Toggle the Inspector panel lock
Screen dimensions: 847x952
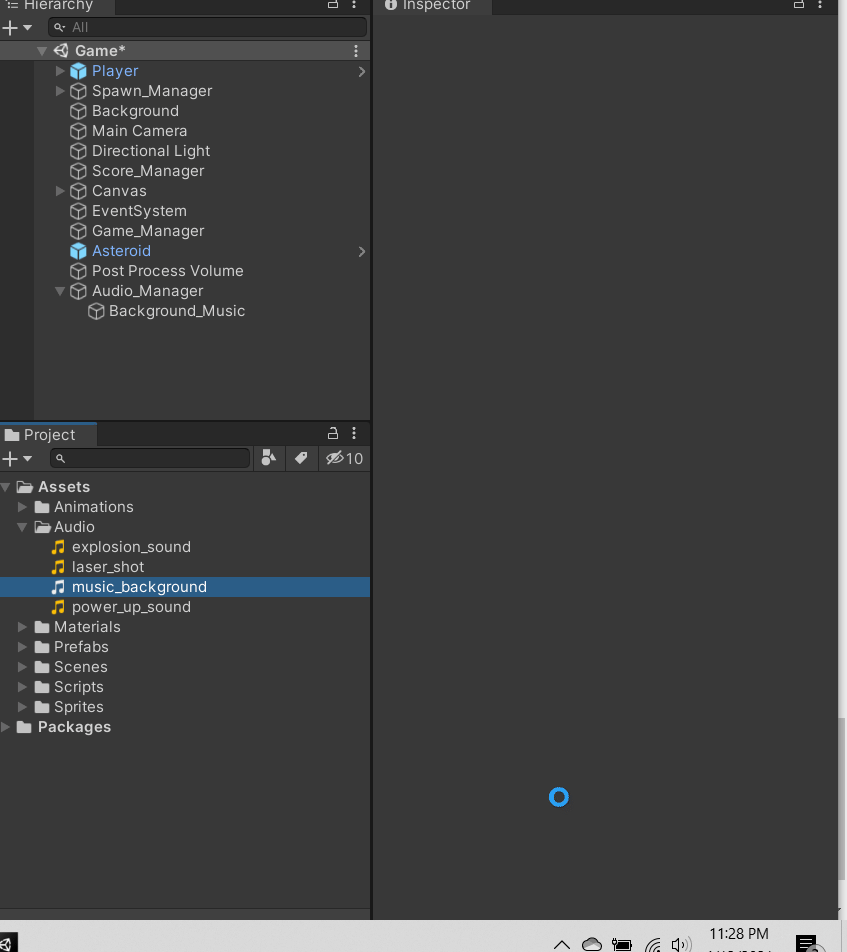[x=799, y=4]
